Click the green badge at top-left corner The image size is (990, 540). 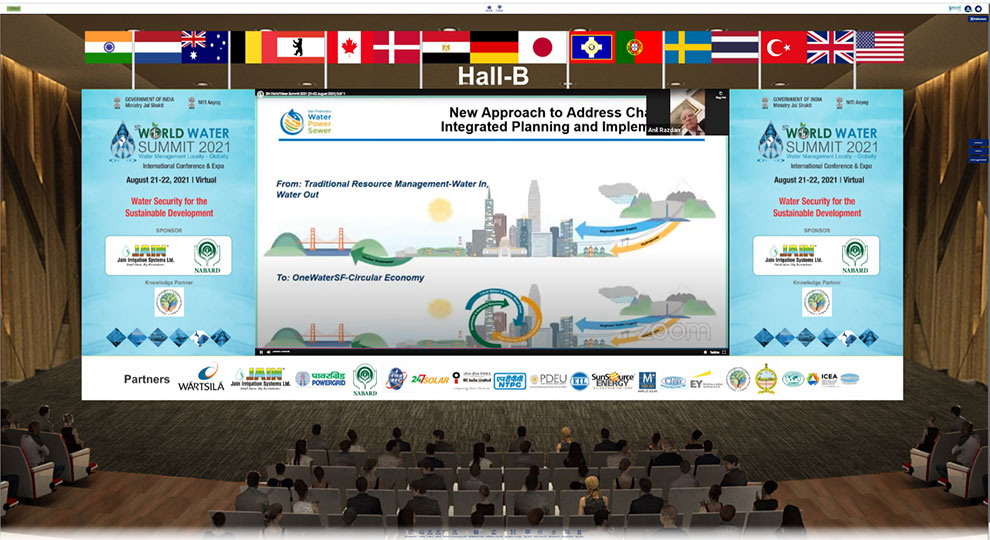pos(13,8)
